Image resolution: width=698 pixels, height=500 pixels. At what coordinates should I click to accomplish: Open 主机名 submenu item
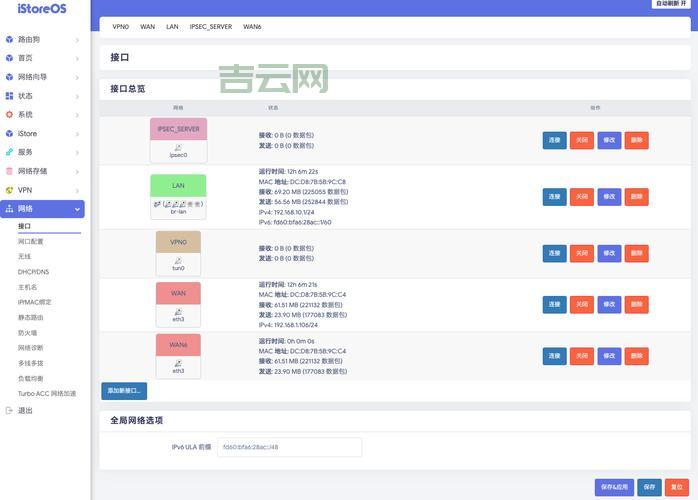click(x=27, y=287)
